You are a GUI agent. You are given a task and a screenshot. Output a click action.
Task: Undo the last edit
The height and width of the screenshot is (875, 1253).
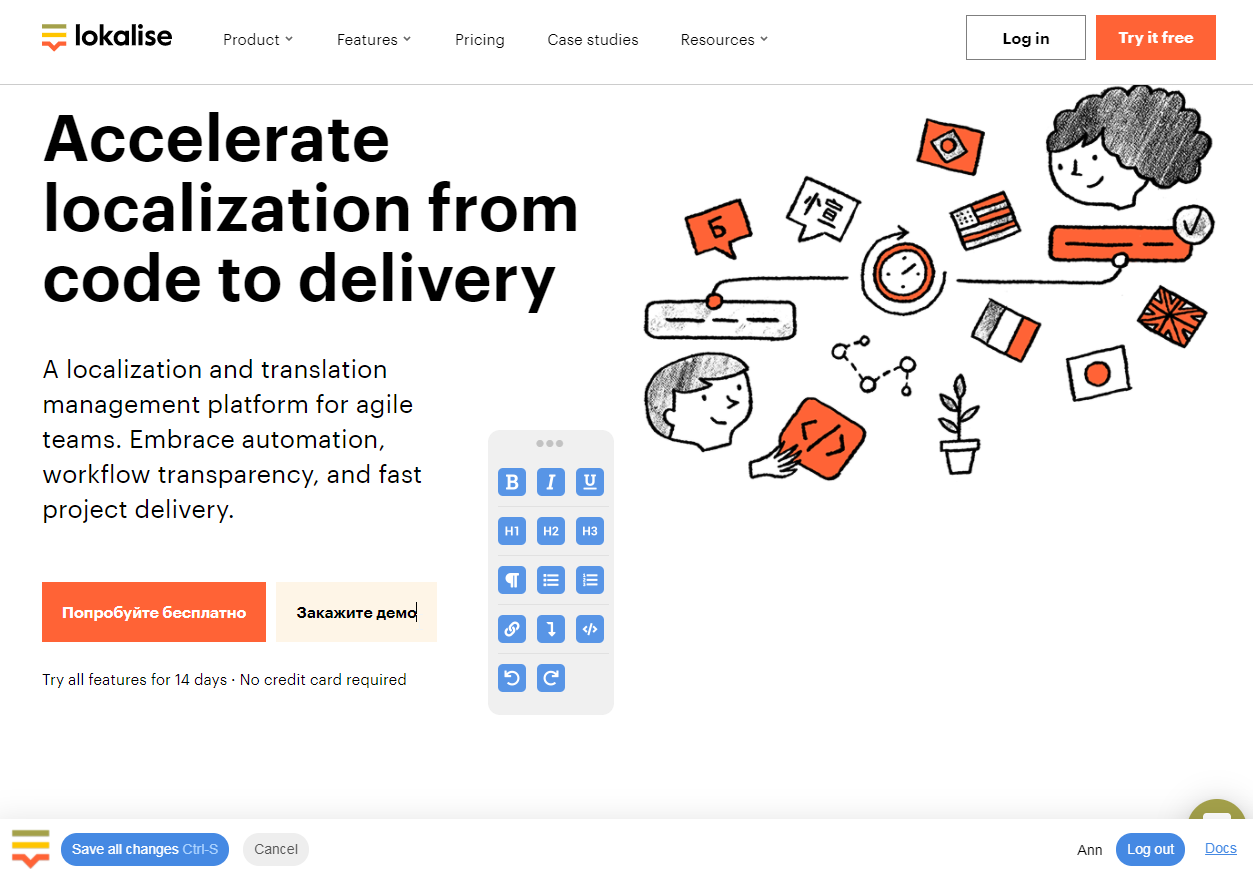511,677
